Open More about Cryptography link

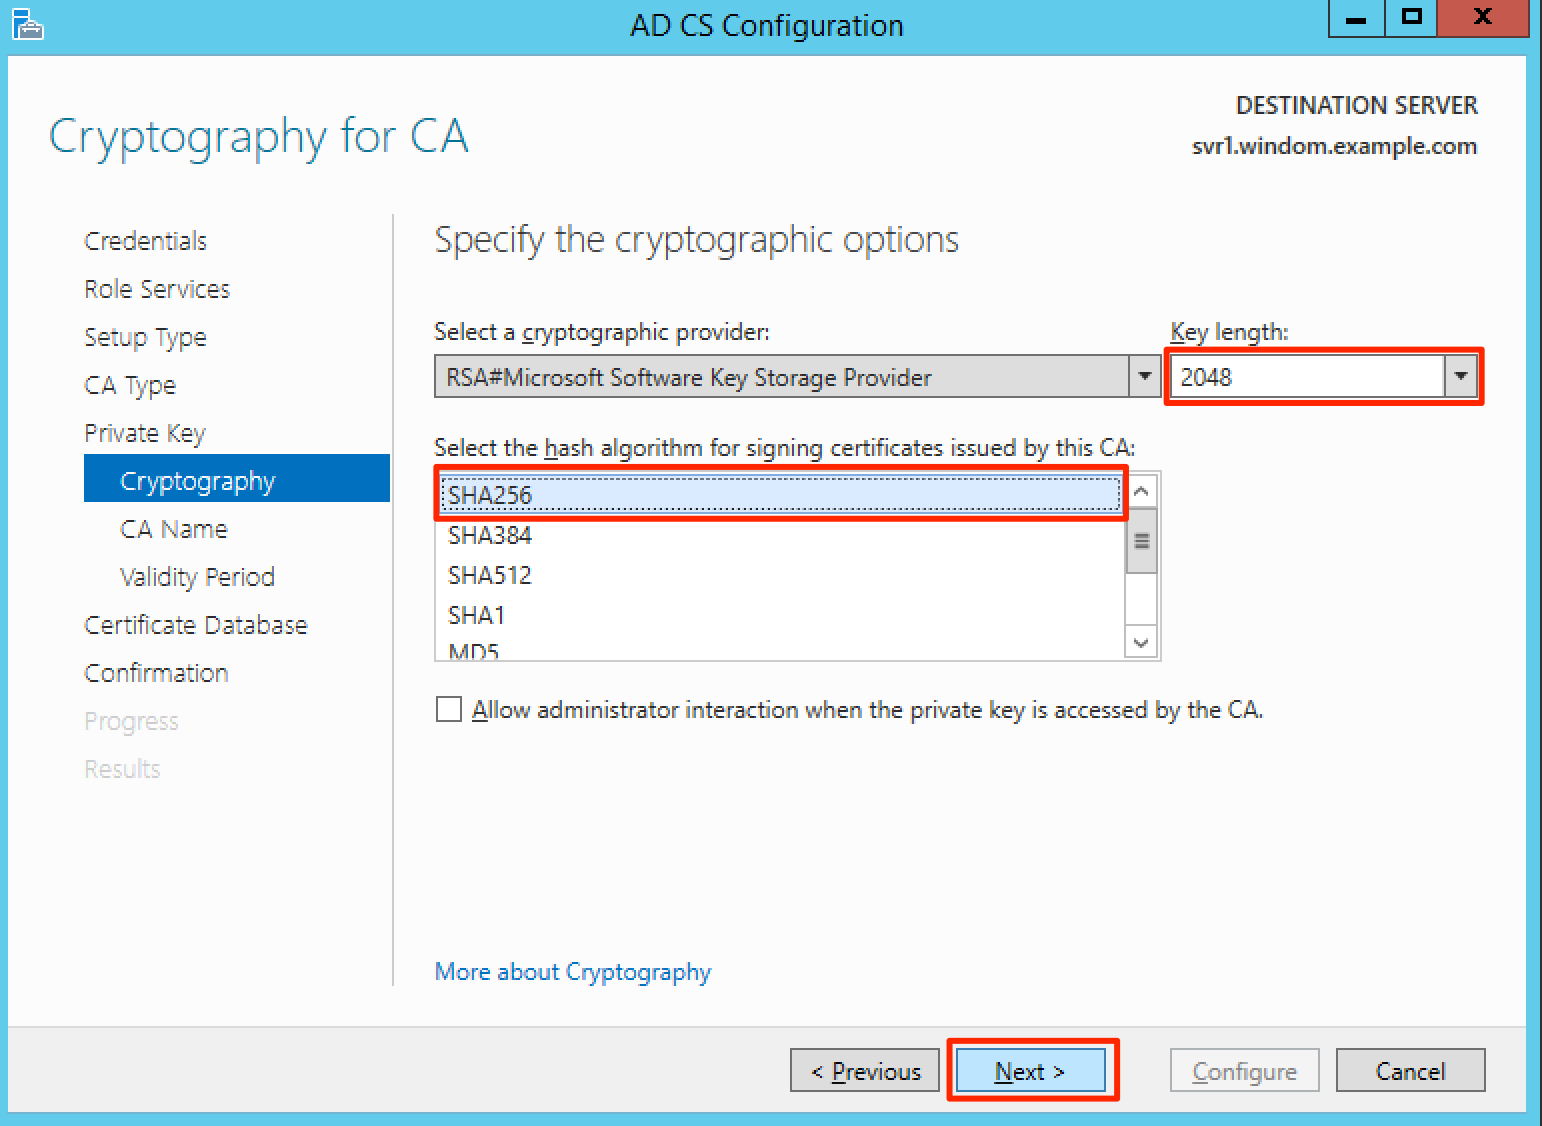point(572,972)
